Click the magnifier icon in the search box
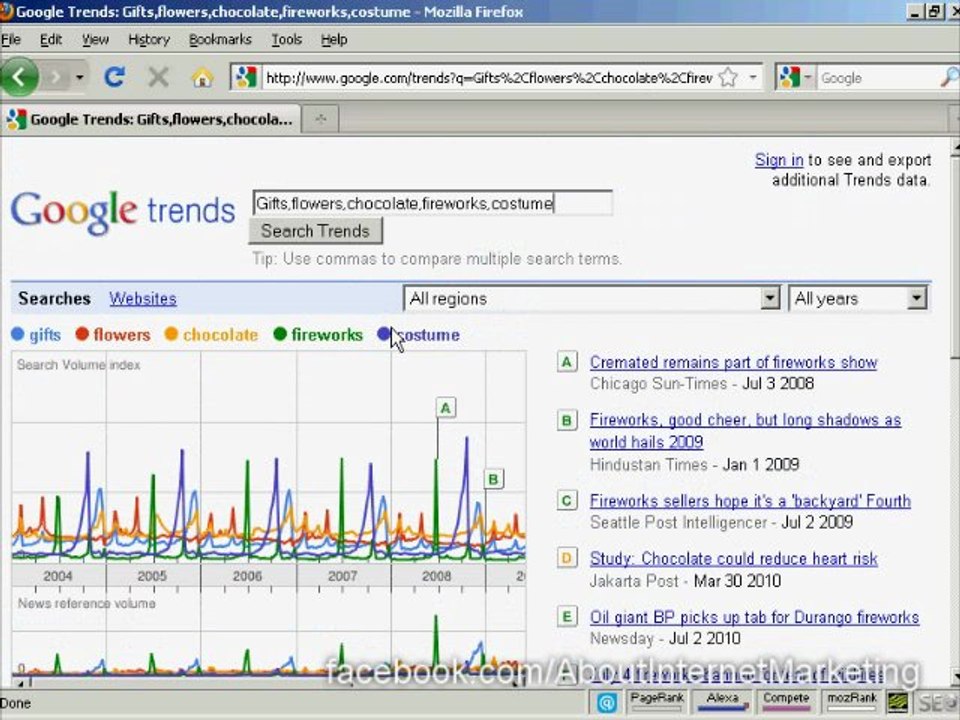The image size is (960, 720). click(950, 78)
